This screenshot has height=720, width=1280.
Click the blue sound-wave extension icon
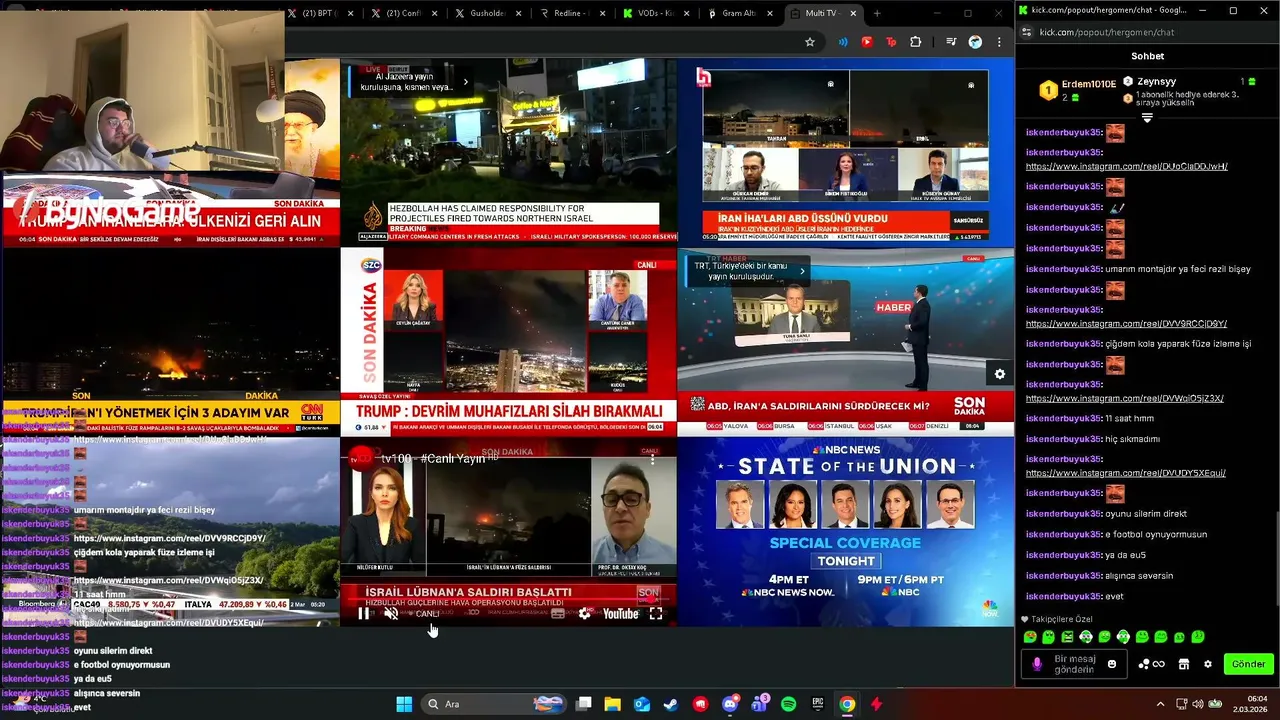coord(843,42)
